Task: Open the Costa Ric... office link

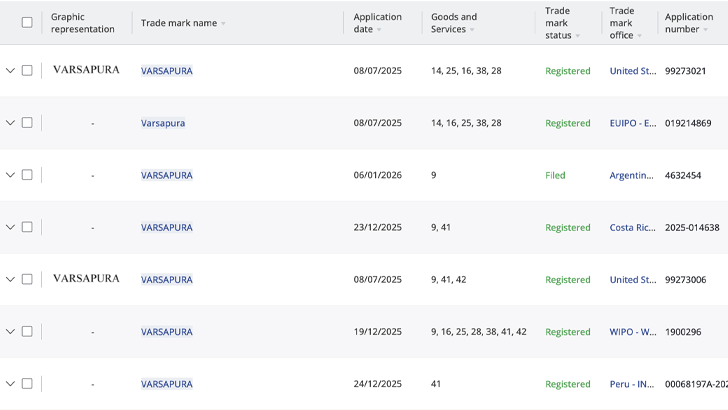Action: pos(632,228)
